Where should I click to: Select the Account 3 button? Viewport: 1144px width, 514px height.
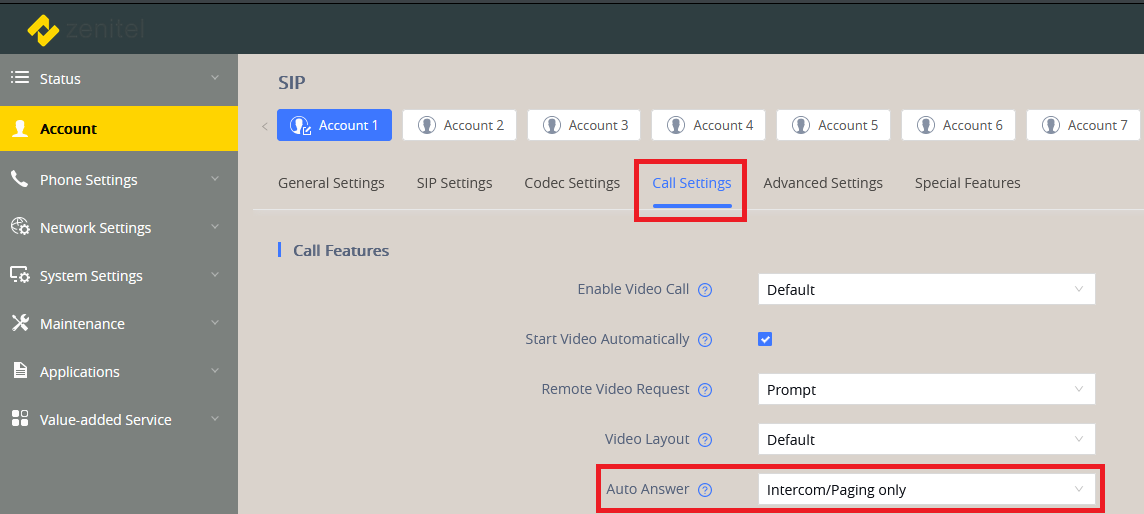[585, 125]
